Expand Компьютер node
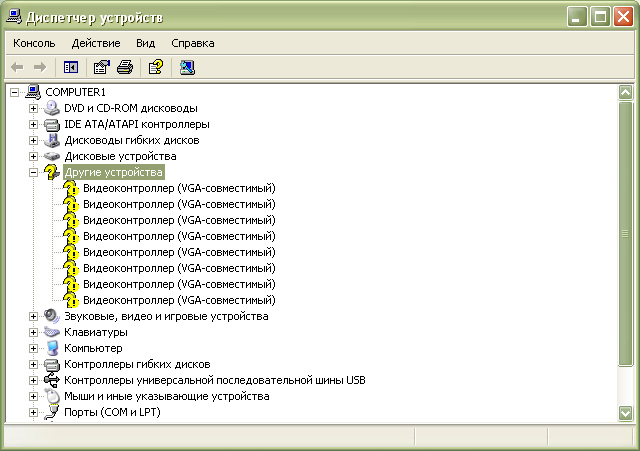 point(33,348)
